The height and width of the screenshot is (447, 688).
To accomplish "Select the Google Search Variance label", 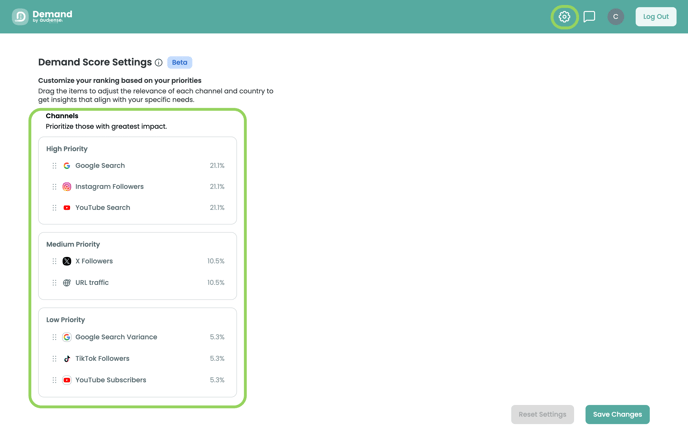I will coord(116,337).
